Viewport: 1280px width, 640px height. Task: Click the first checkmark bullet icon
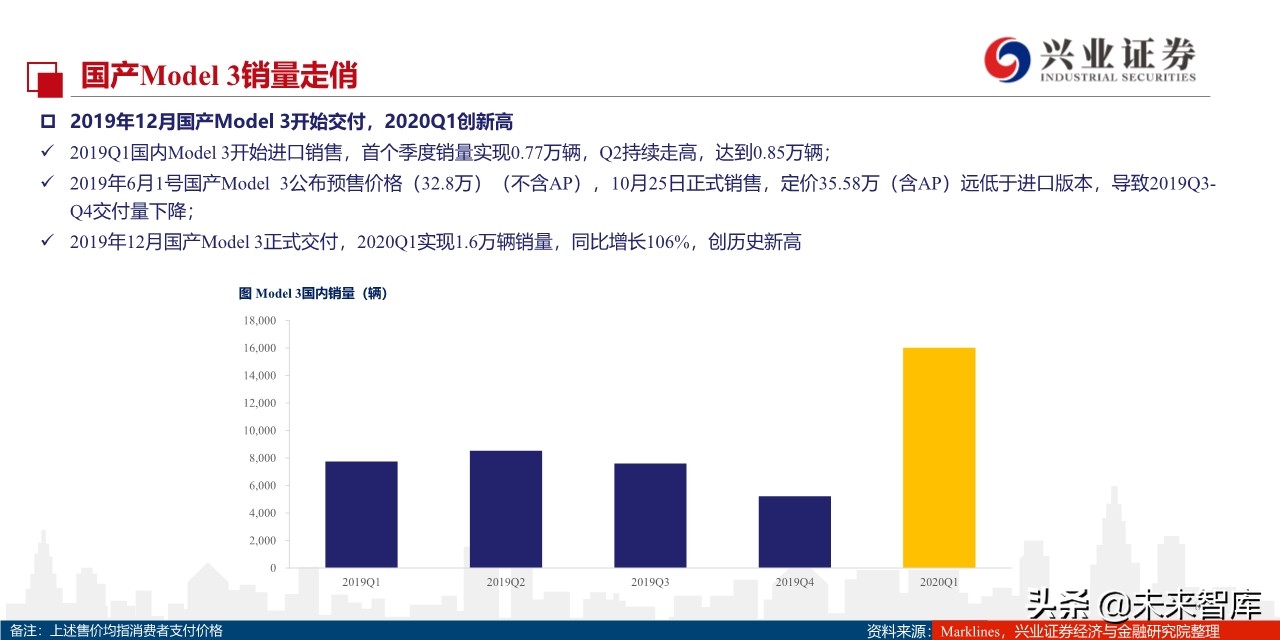(x=46, y=152)
